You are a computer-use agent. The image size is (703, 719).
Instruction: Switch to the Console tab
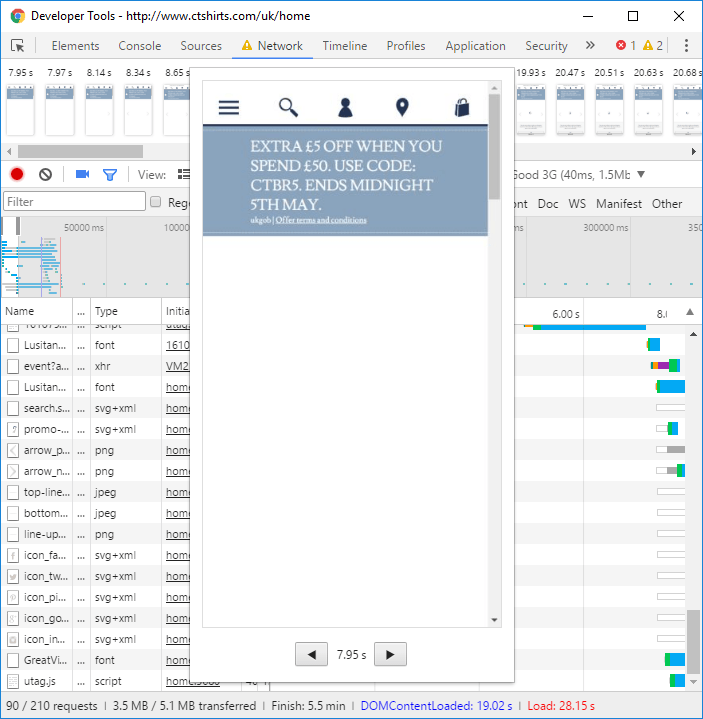click(140, 46)
